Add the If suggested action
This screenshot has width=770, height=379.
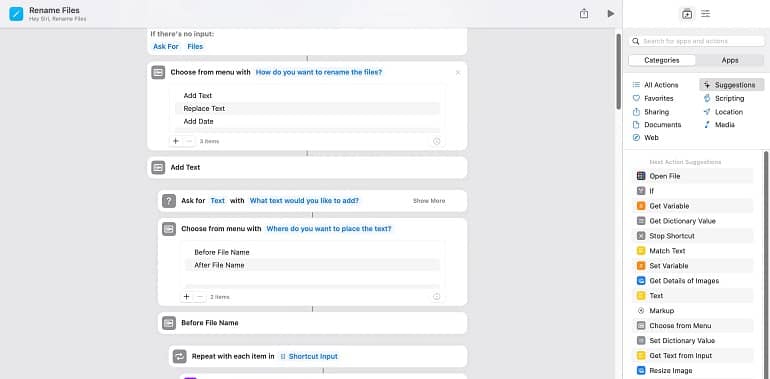tap(692, 191)
